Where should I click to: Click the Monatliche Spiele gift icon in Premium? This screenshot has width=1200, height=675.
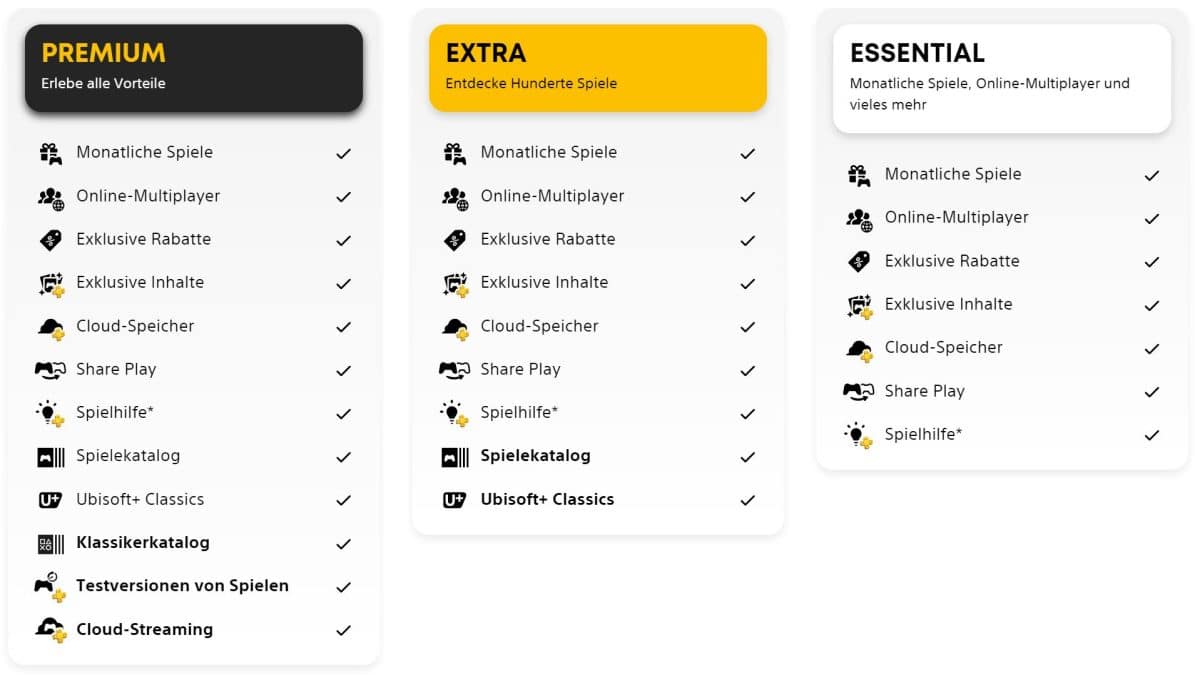pos(50,153)
